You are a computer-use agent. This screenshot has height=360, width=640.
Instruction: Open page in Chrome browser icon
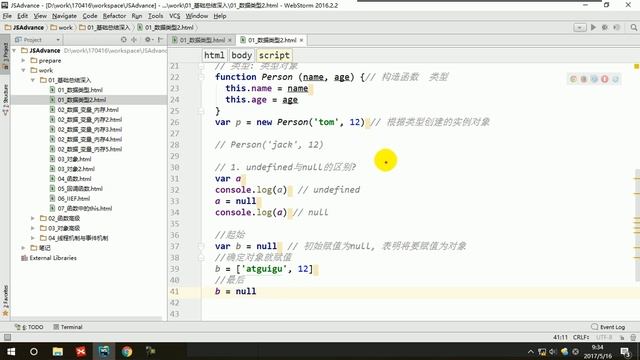[x=573, y=79]
